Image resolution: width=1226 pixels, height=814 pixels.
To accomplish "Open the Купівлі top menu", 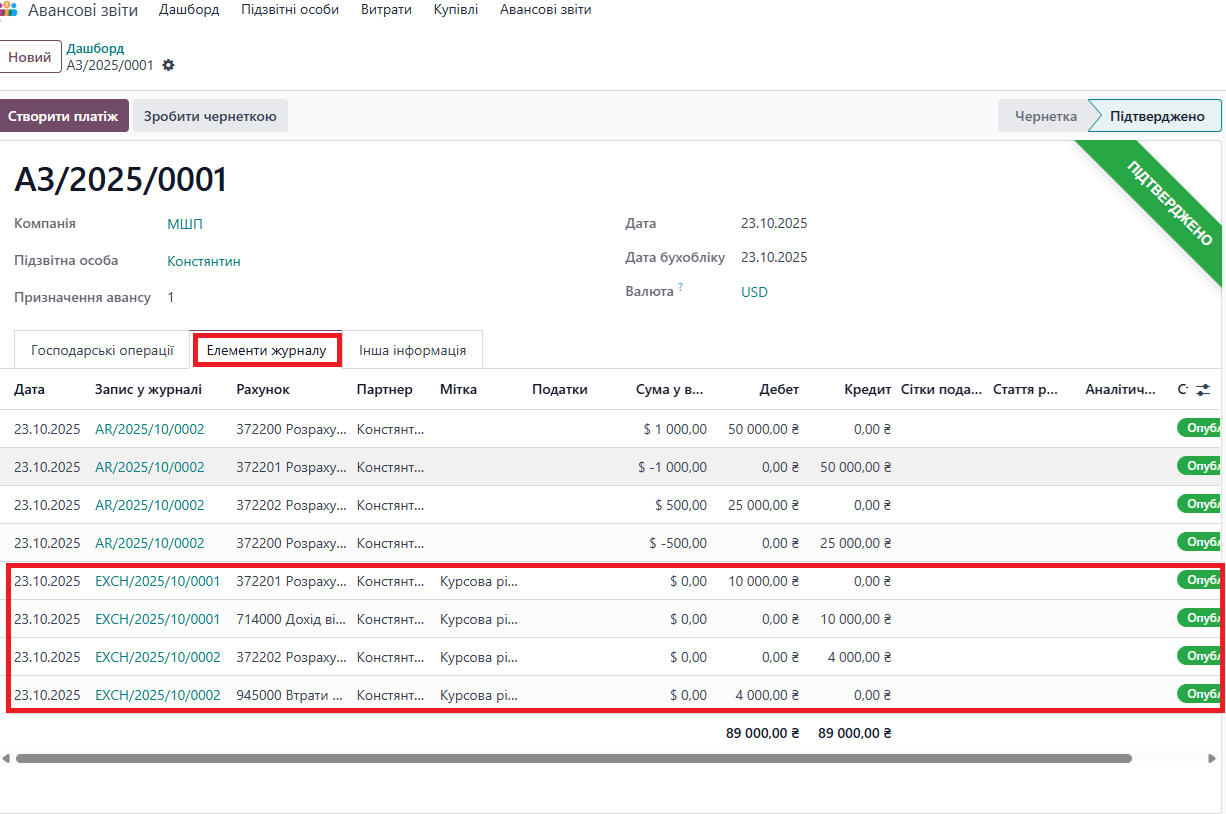I will 455,10.
